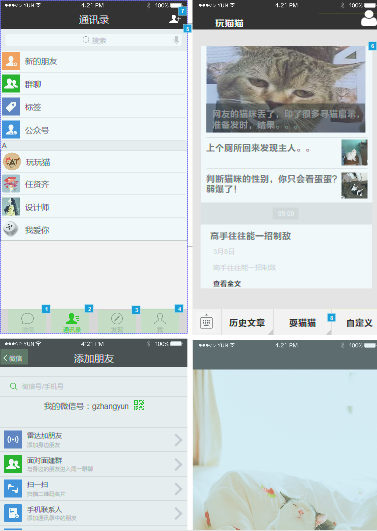Open 新的朋友 via its orange icon
The width and height of the screenshot is (377, 531).
[x=11, y=61]
